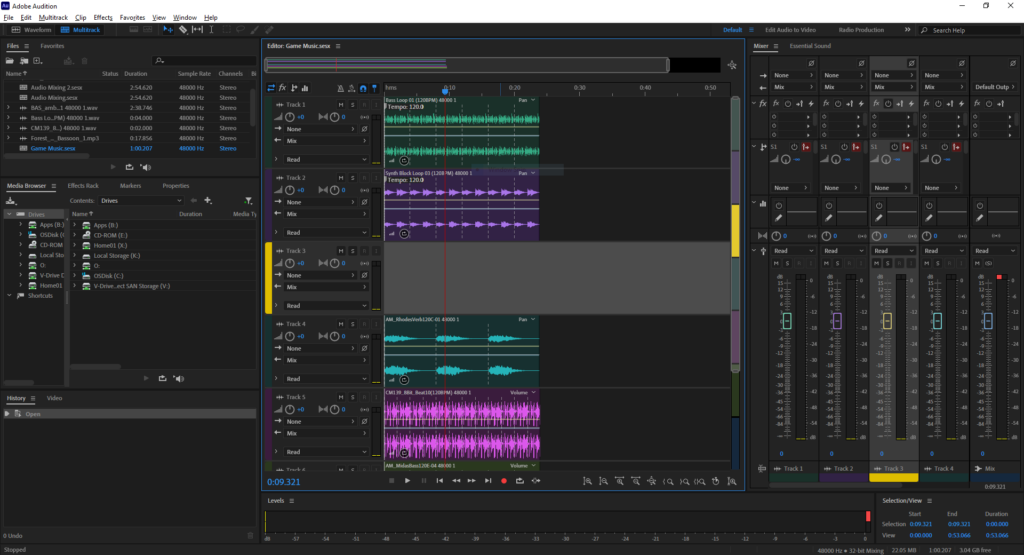
Task: Select the Razor tool in the toolbar
Action: tap(182, 30)
